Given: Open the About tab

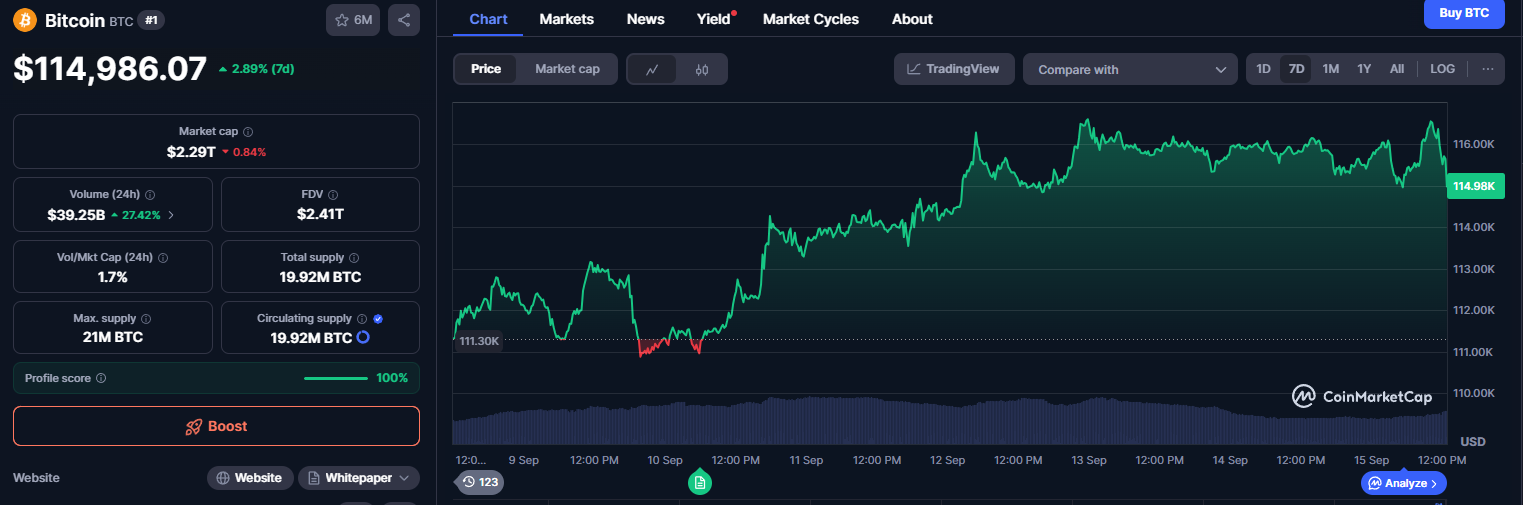Looking at the screenshot, I should [x=912, y=19].
